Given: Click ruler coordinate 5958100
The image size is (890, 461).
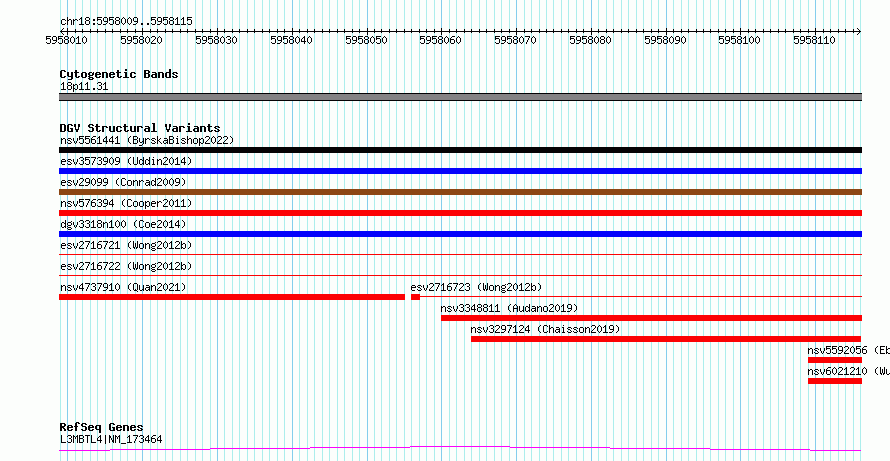Looking at the screenshot, I should coord(740,40).
